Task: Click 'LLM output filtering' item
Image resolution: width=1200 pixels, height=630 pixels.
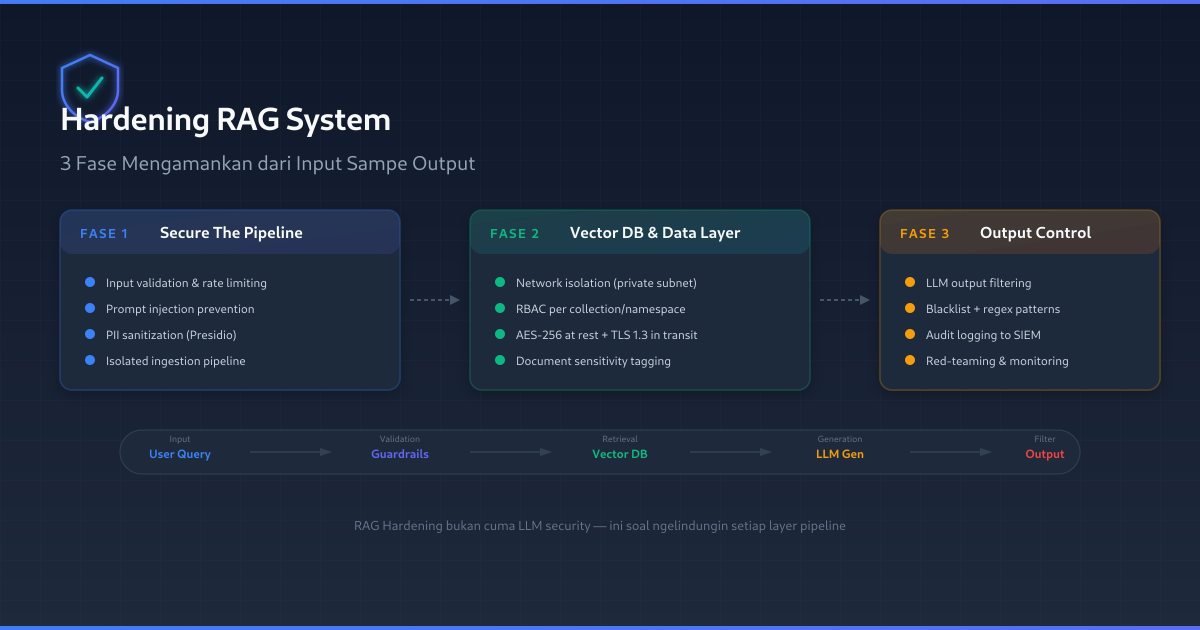Action: point(978,283)
